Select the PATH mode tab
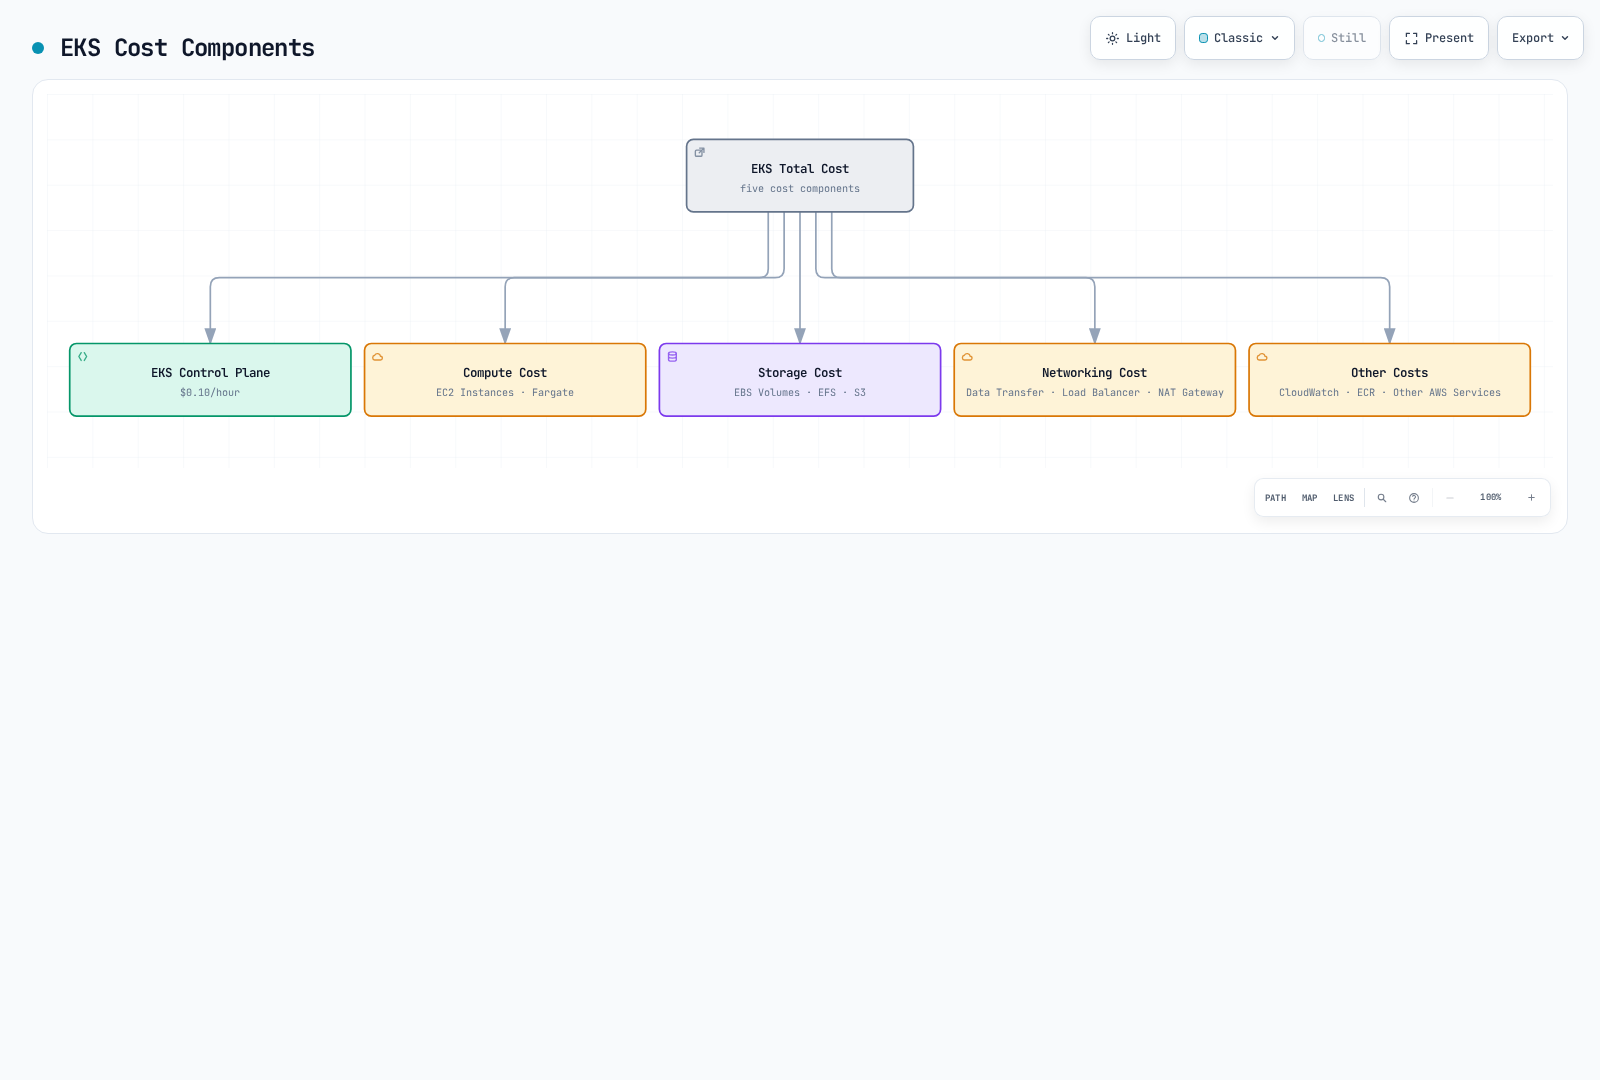 (x=1276, y=498)
